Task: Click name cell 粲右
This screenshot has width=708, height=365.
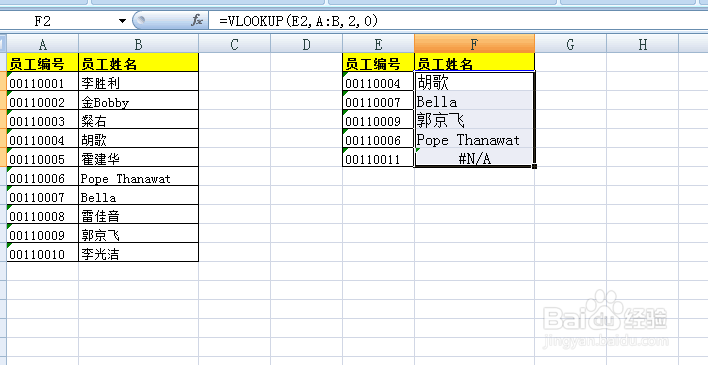Action: point(139,119)
